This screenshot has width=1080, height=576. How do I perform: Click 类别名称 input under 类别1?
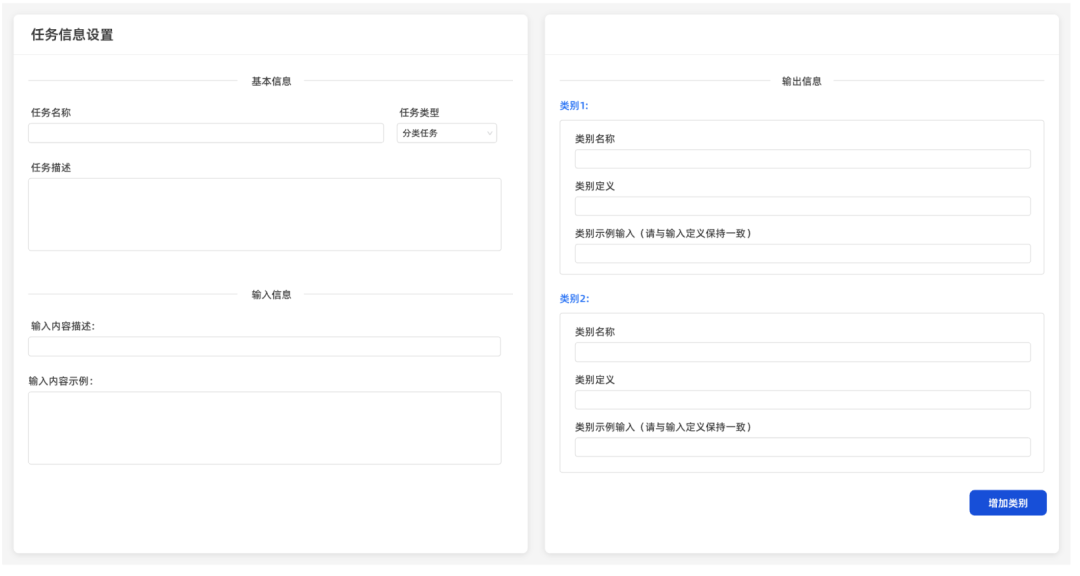[802, 158]
